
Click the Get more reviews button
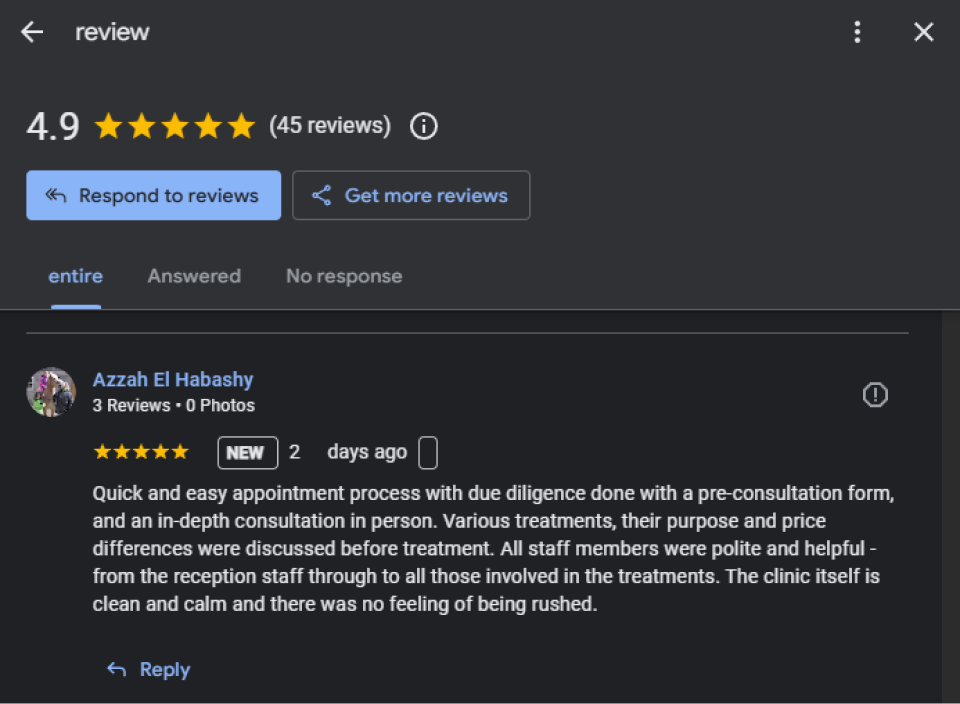tap(411, 195)
